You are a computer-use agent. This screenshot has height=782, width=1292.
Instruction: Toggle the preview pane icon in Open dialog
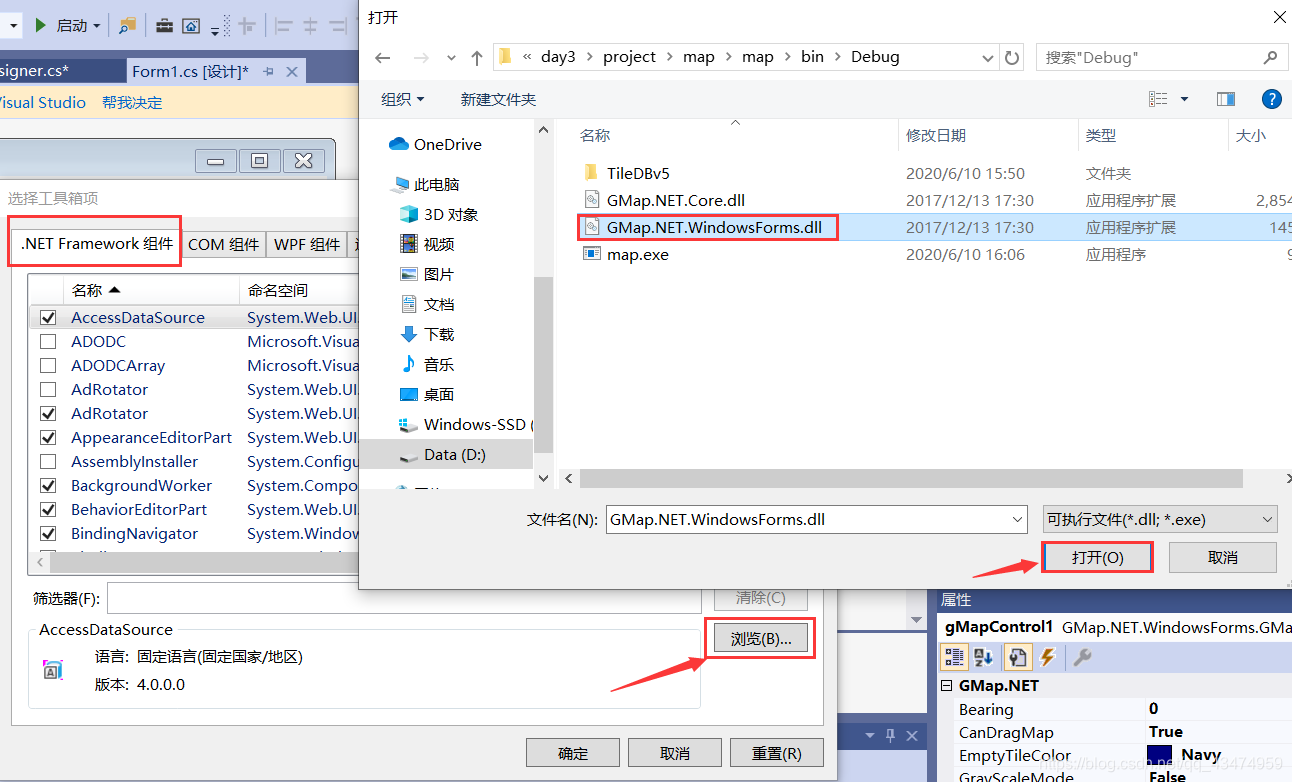click(x=1225, y=98)
